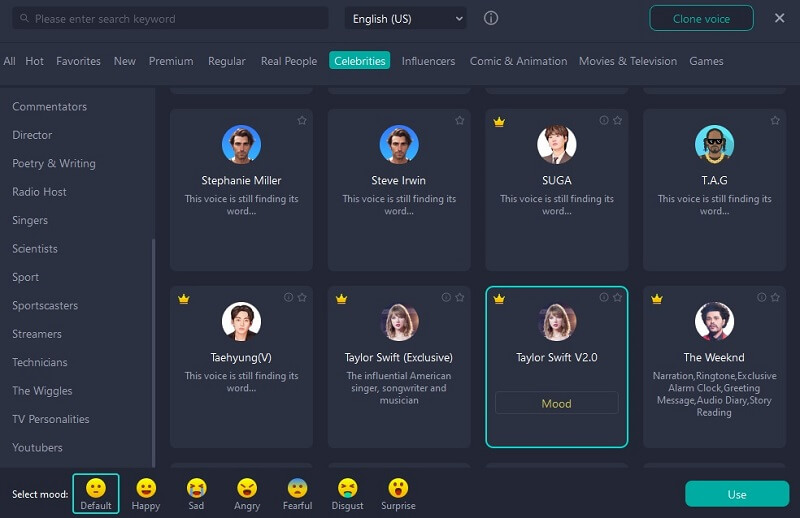Click the search magnifier icon
The width and height of the screenshot is (800, 518).
(24, 18)
